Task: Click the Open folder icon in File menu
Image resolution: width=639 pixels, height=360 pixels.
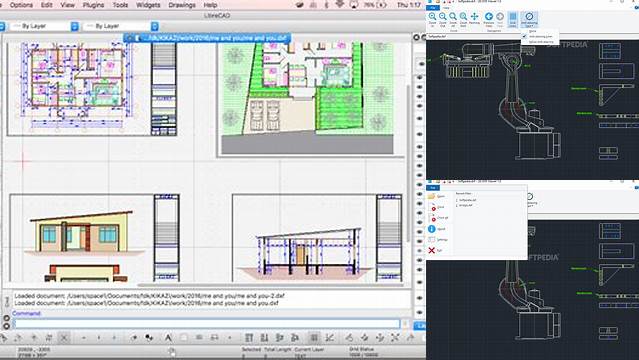Action: point(432,197)
